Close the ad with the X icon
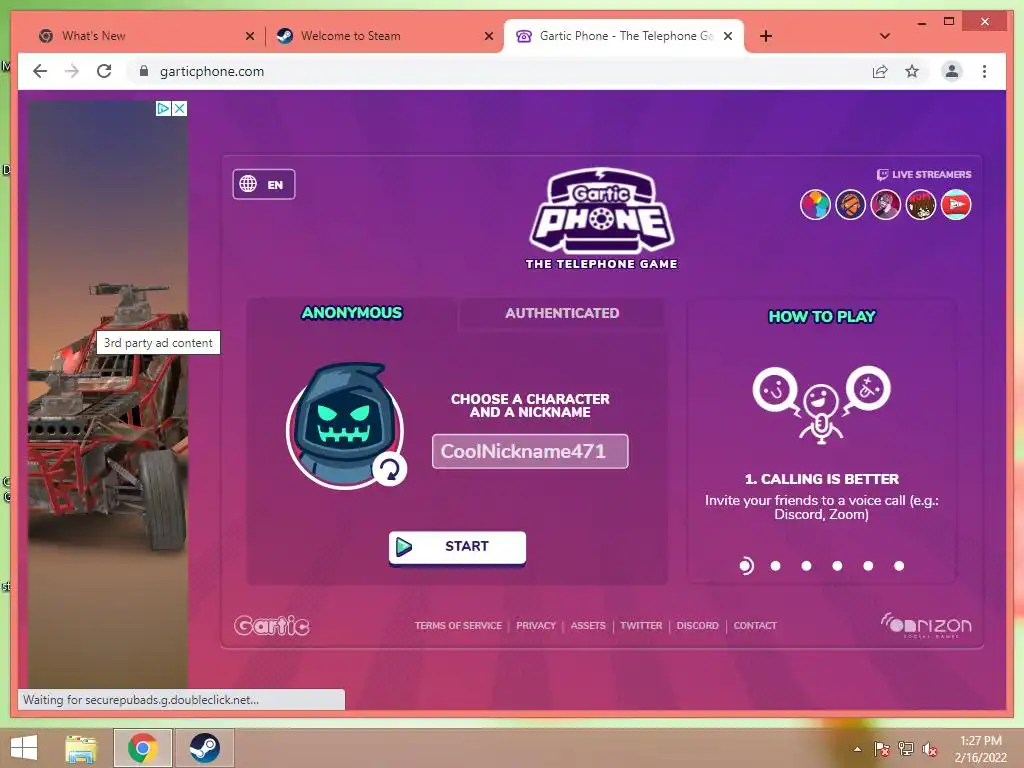This screenshot has height=768, width=1024. point(180,108)
